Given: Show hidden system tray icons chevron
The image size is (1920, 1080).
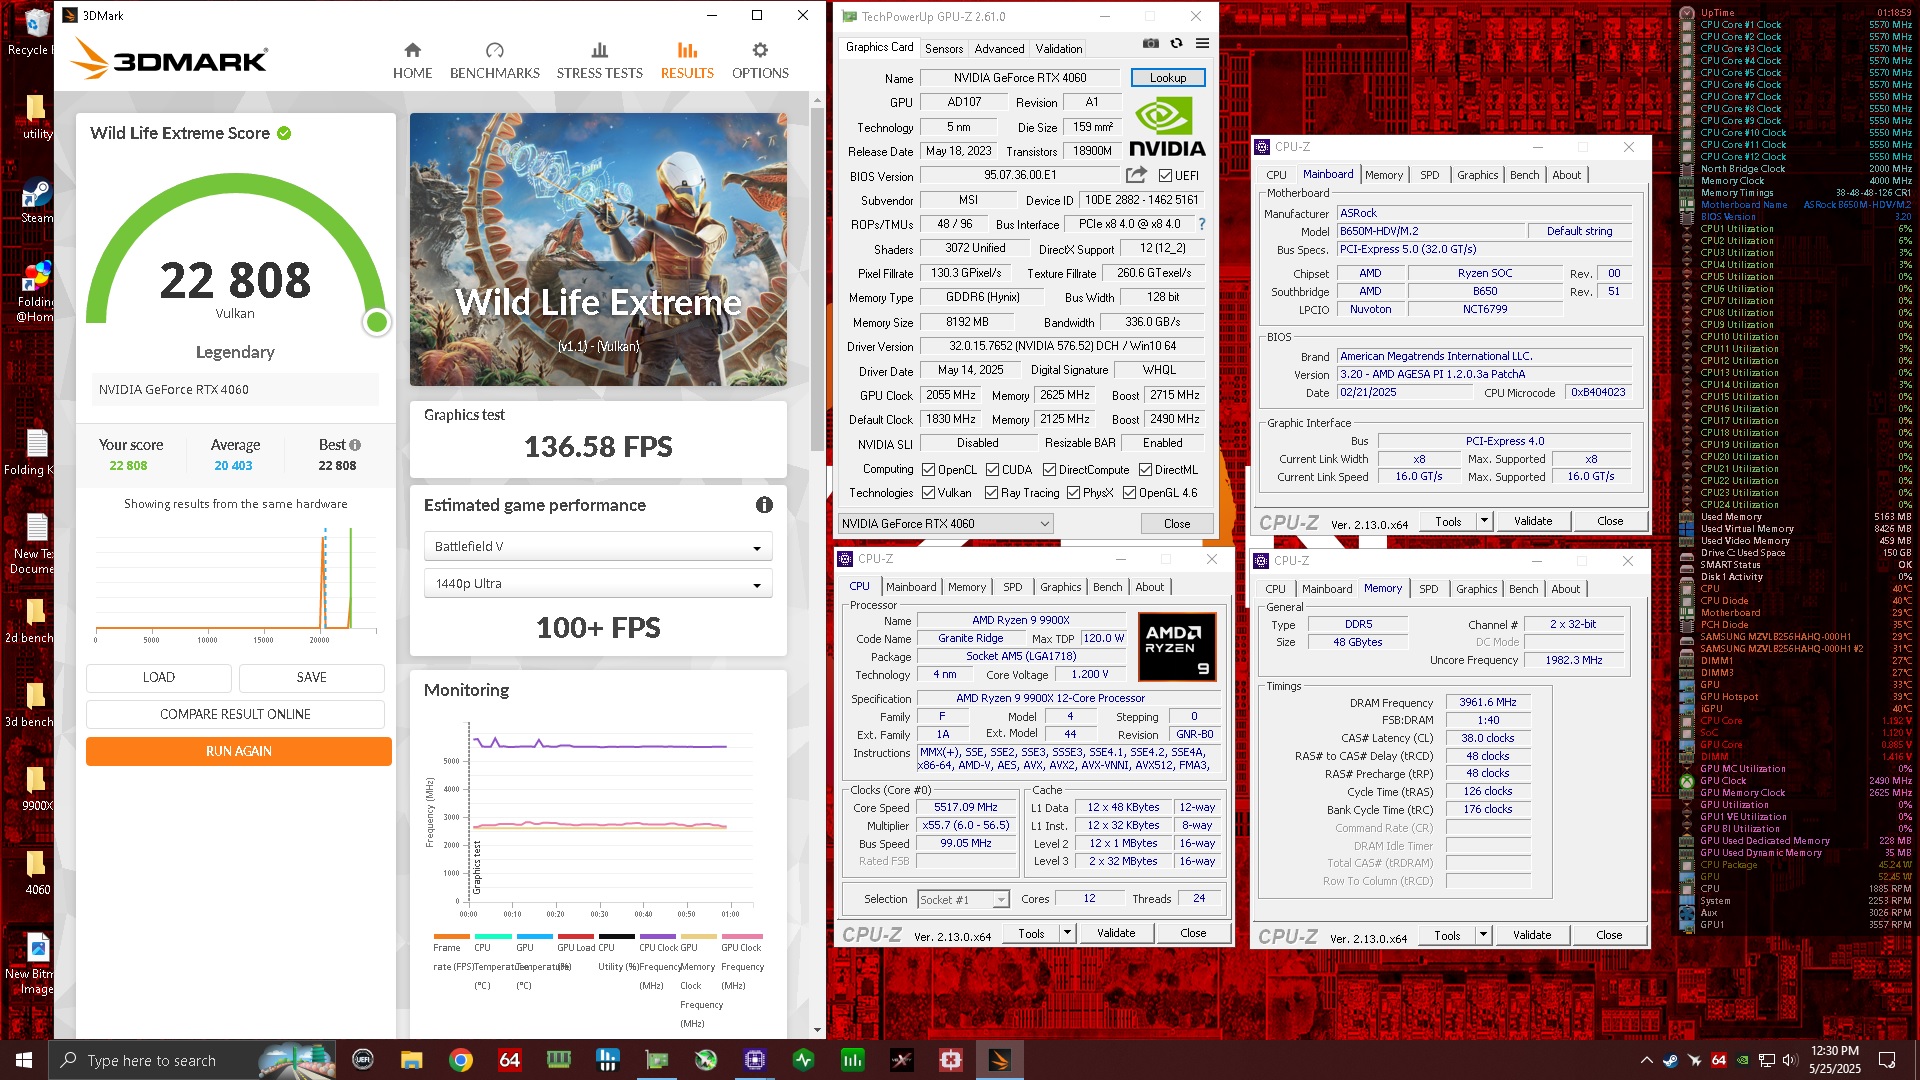Looking at the screenshot, I should (x=1646, y=1060).
